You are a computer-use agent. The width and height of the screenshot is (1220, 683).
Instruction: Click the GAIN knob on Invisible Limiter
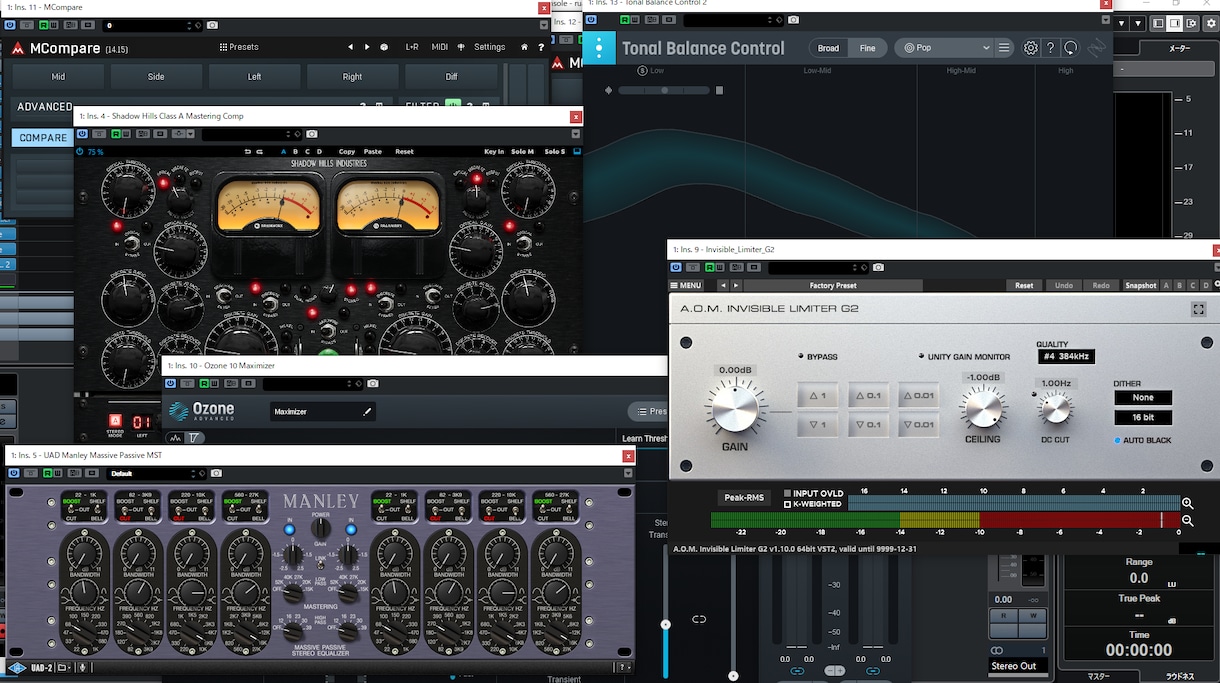(x=734, y=407)
